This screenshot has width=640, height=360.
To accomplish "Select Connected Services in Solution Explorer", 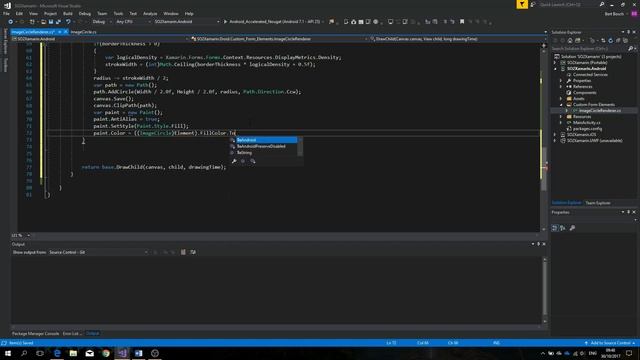I will (590, 75).
